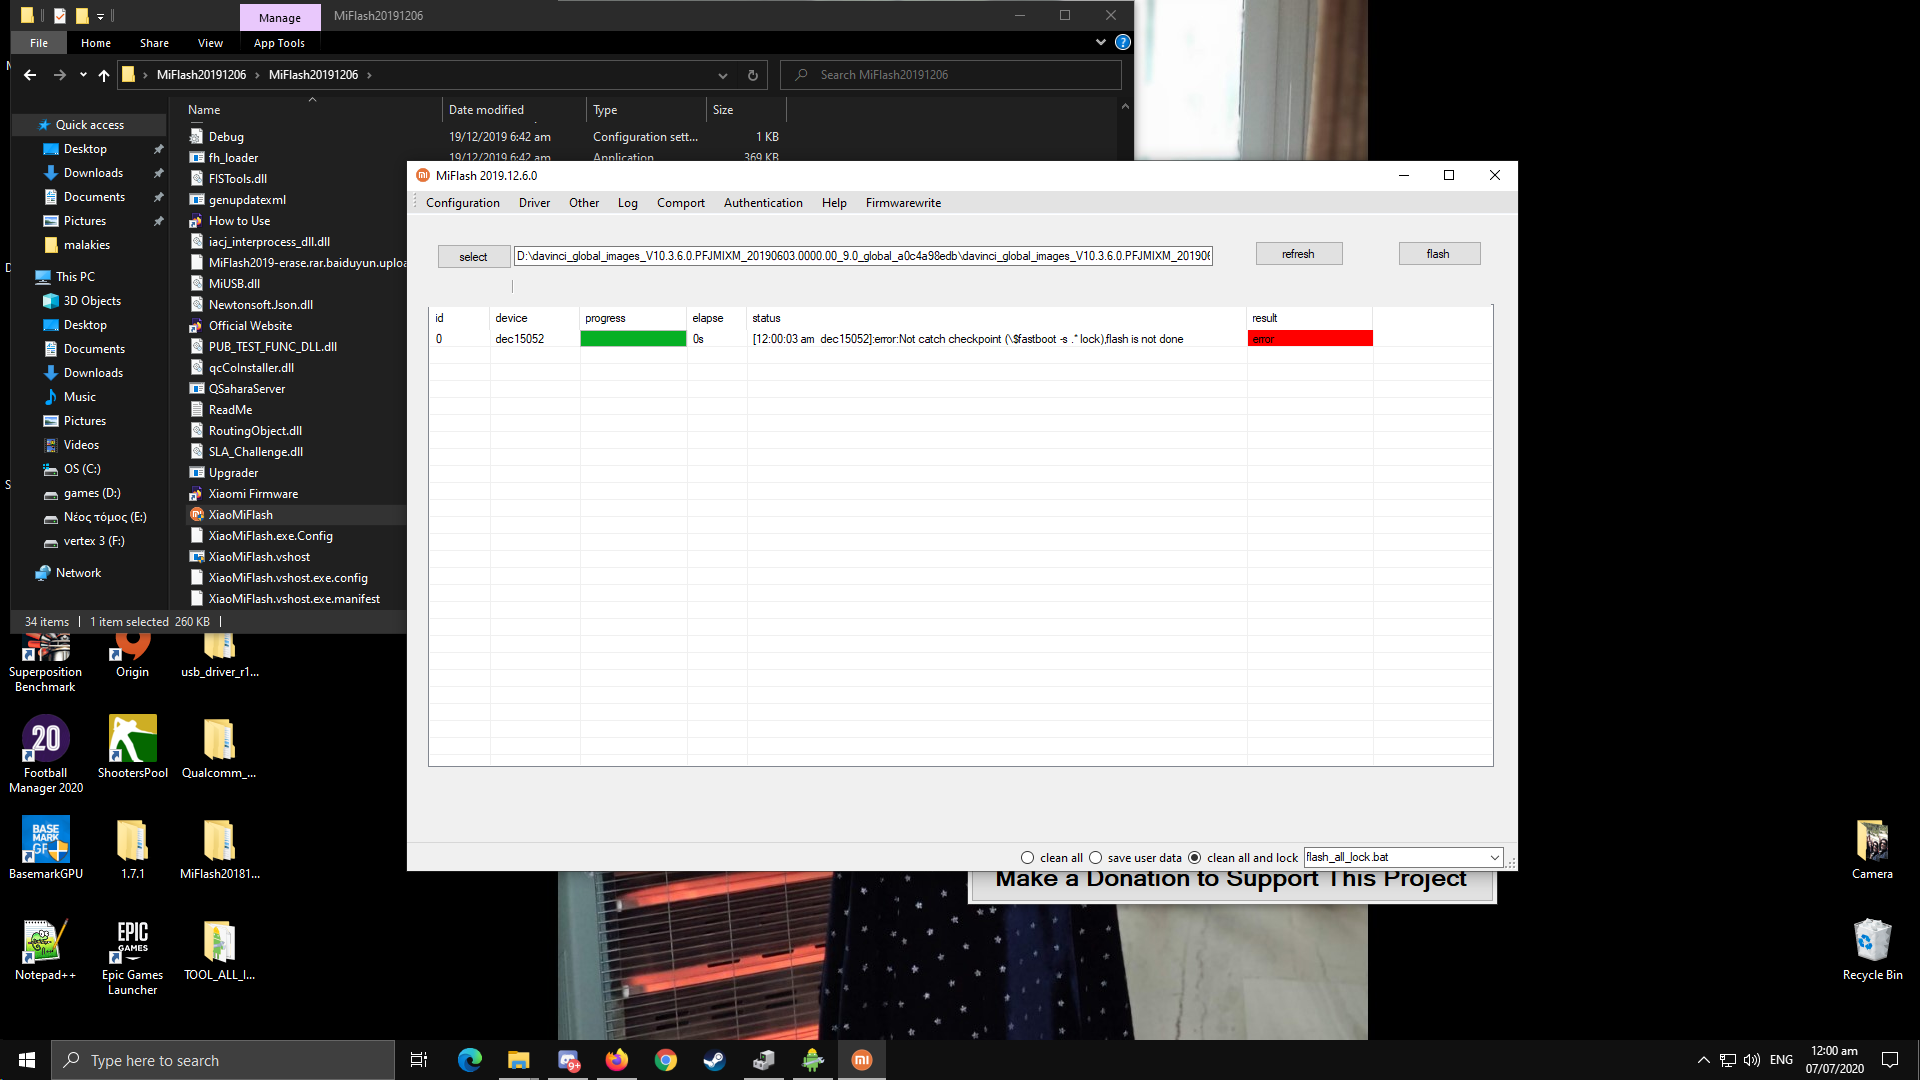Click the refresh device list button
1920x1080 pixels.
(1298, 254)
